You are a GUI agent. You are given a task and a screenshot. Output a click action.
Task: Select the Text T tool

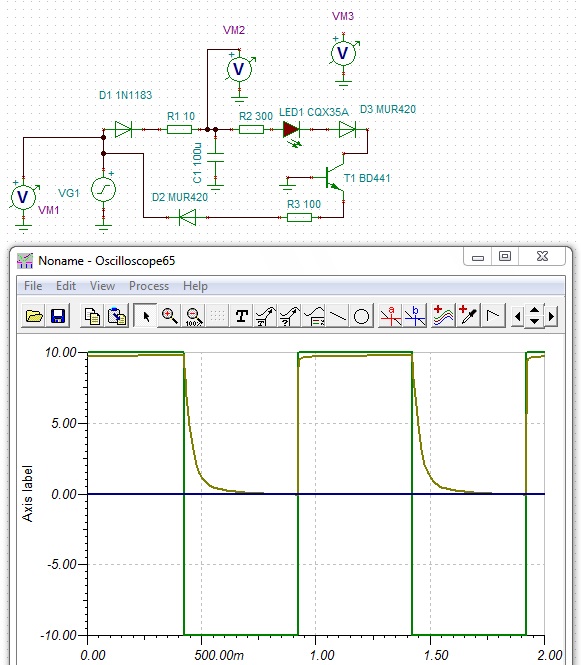tap(241, 316)
